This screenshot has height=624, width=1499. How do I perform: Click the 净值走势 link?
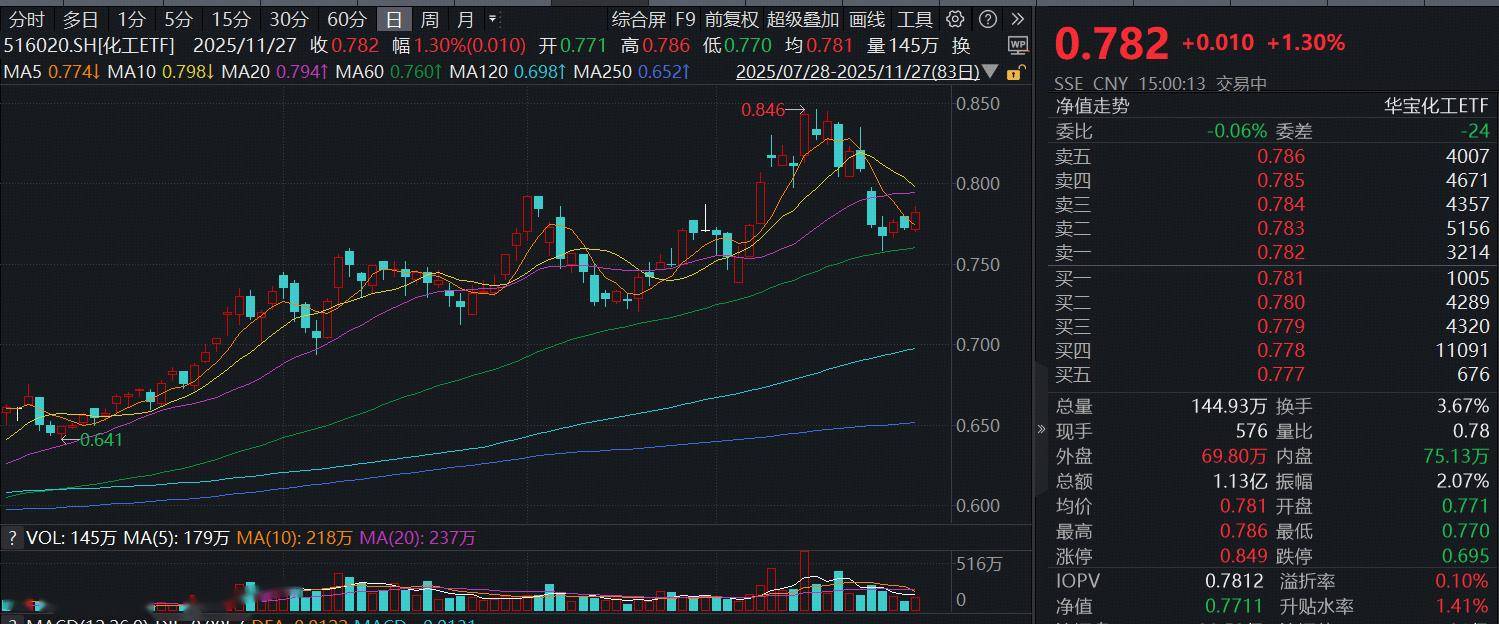[1092, 106]
